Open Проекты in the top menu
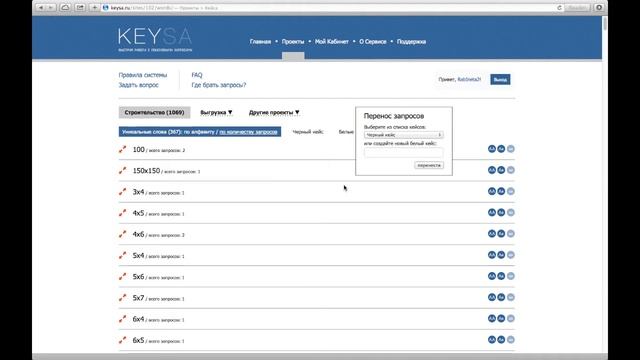640x360 pixels. 293,42
